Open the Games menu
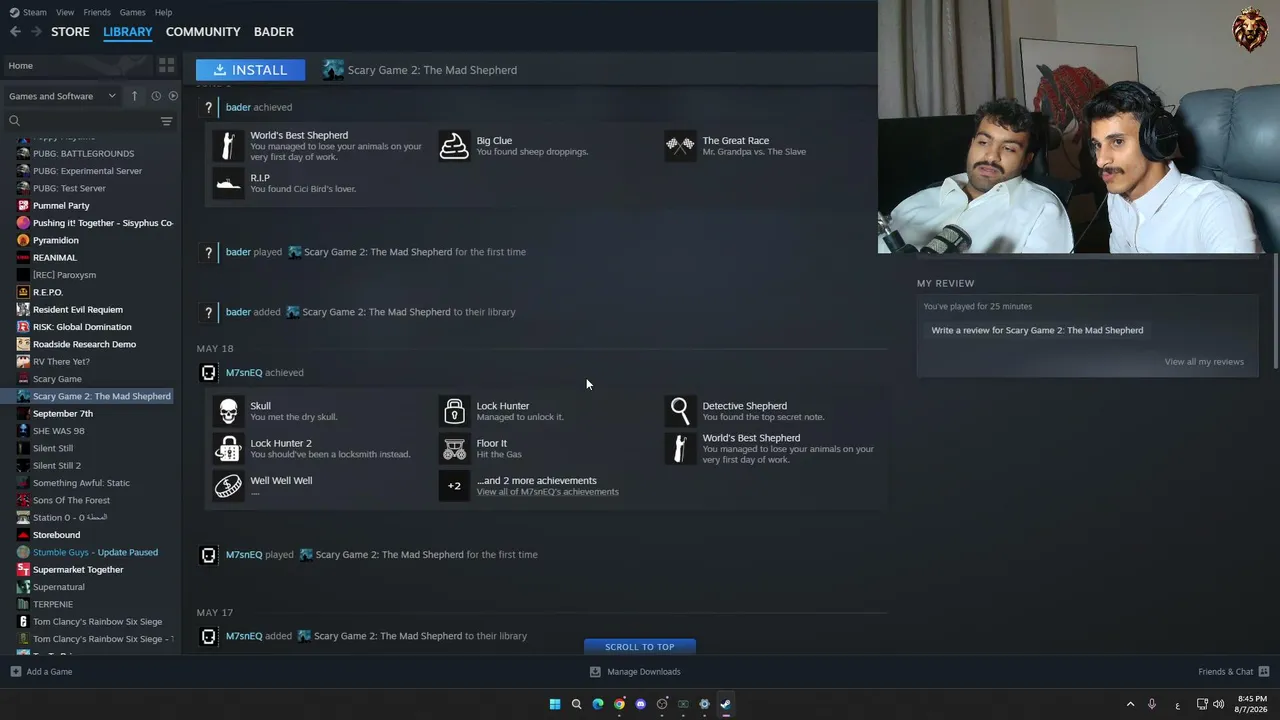Viewport: 1280px width, 720px height. pyautogui.click(x=132, y=12)
